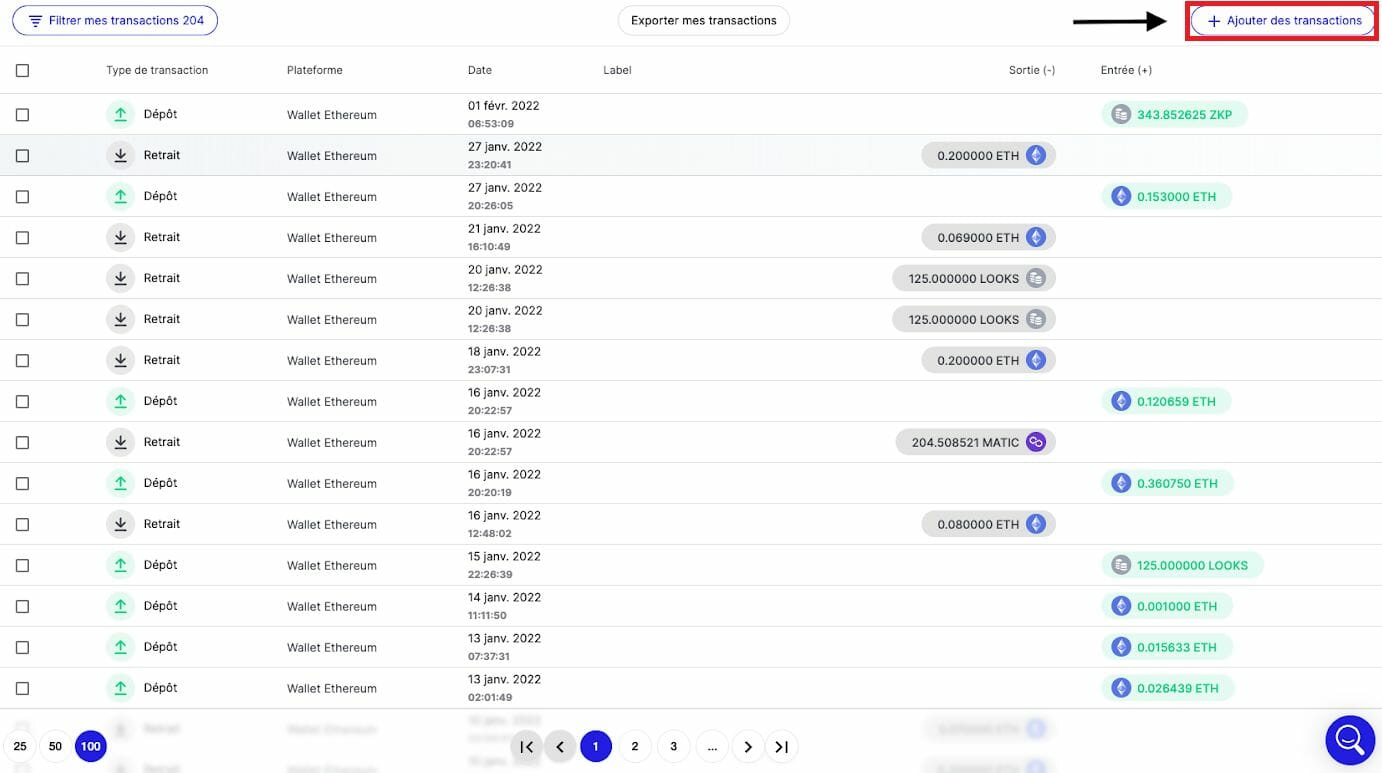The image size is (1382, 773).
Task: Click the deposit icon for 01 févr. 2022 row
Action: pyautogui.click(x=120, y=114)
